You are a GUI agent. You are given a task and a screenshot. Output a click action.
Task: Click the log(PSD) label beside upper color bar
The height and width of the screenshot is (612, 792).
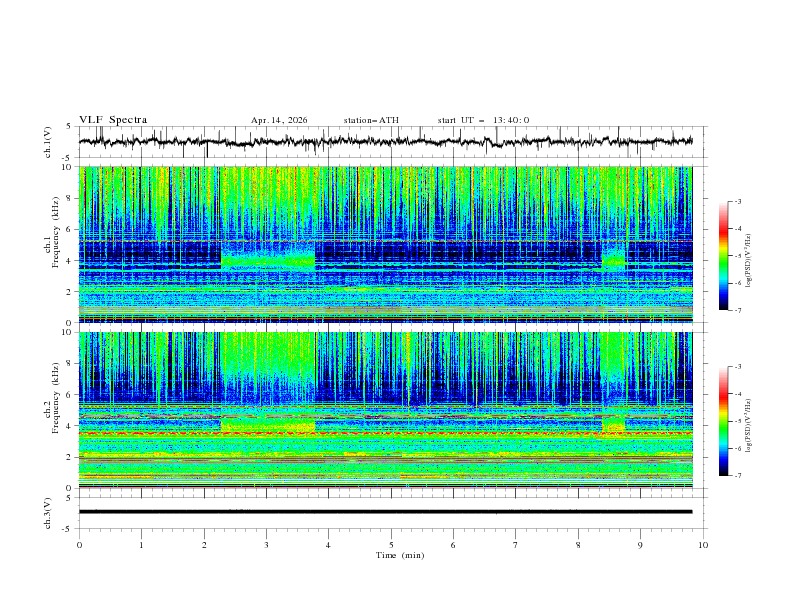tap(749, 261)
